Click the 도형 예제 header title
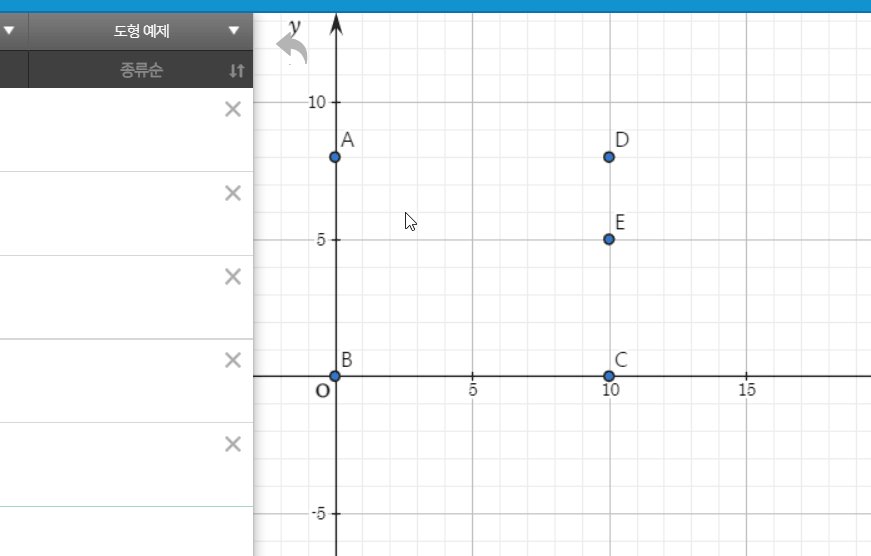 [x=141, y=31]
